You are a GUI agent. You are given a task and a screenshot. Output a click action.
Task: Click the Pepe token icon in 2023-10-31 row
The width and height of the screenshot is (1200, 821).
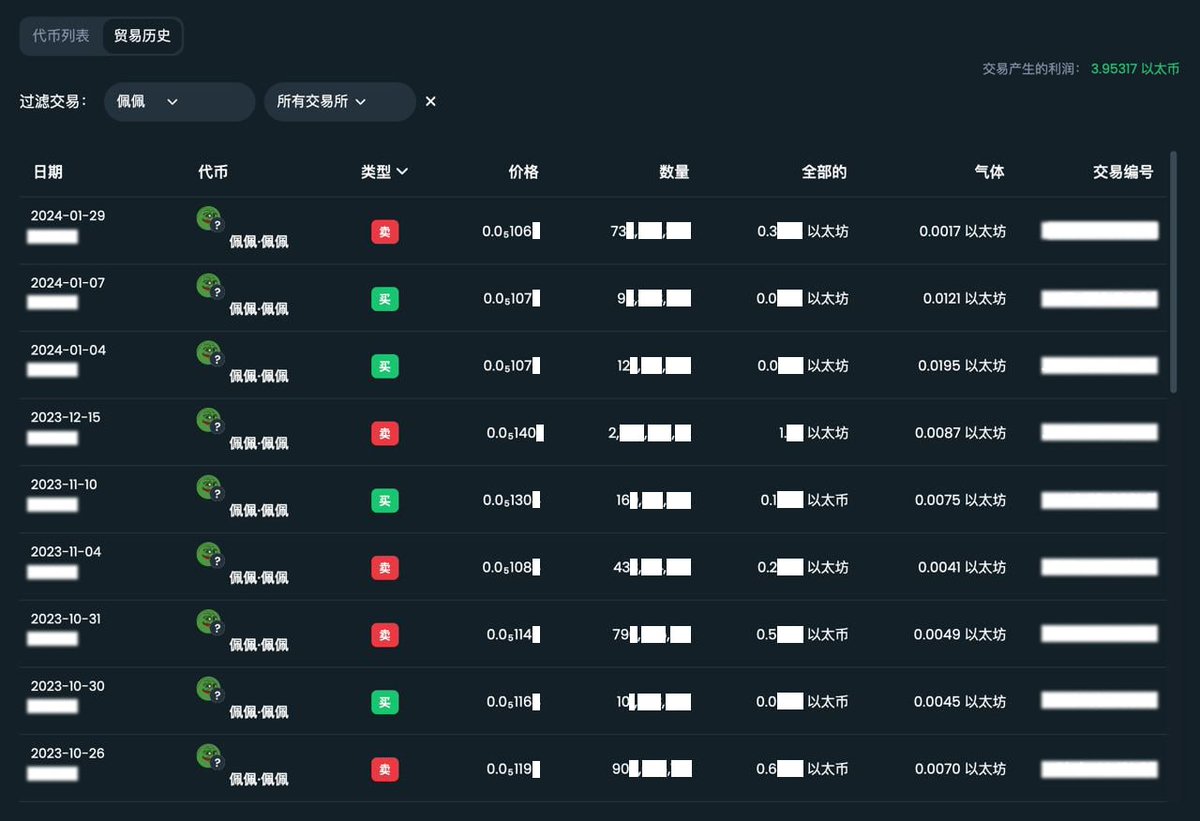point(209,620)
